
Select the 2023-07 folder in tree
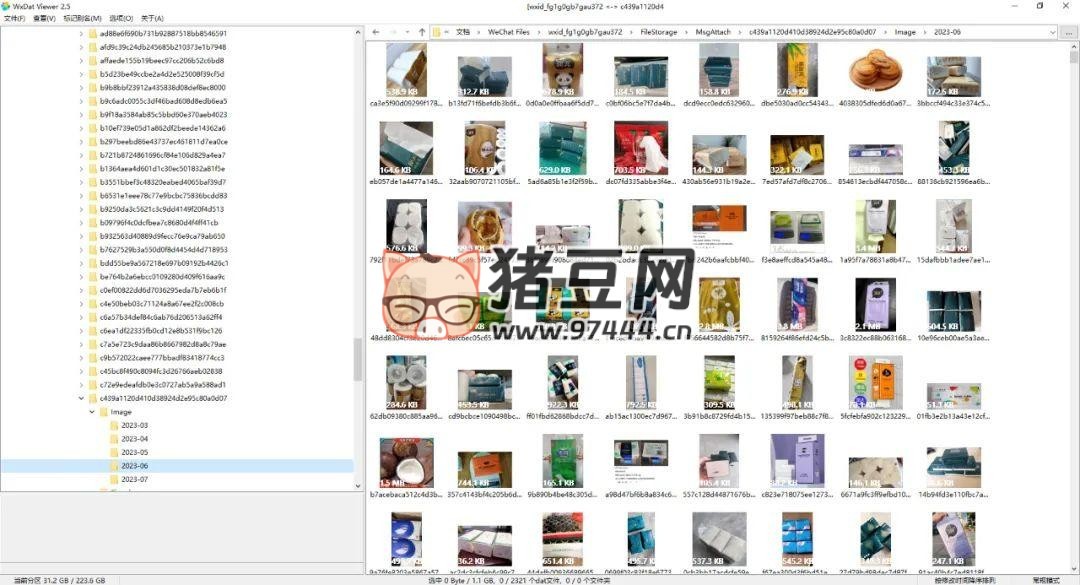coord(134,479)
